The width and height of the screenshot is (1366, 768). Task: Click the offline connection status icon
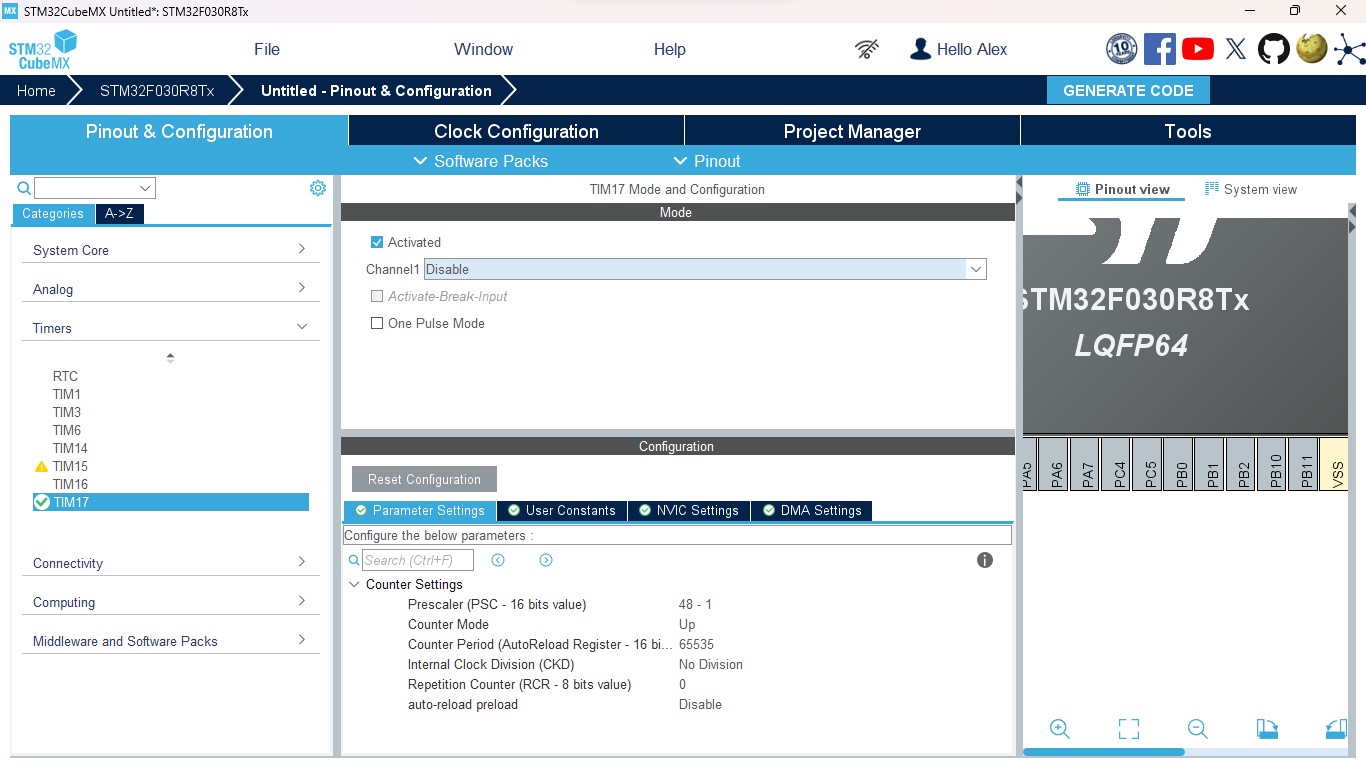(867, 49)
